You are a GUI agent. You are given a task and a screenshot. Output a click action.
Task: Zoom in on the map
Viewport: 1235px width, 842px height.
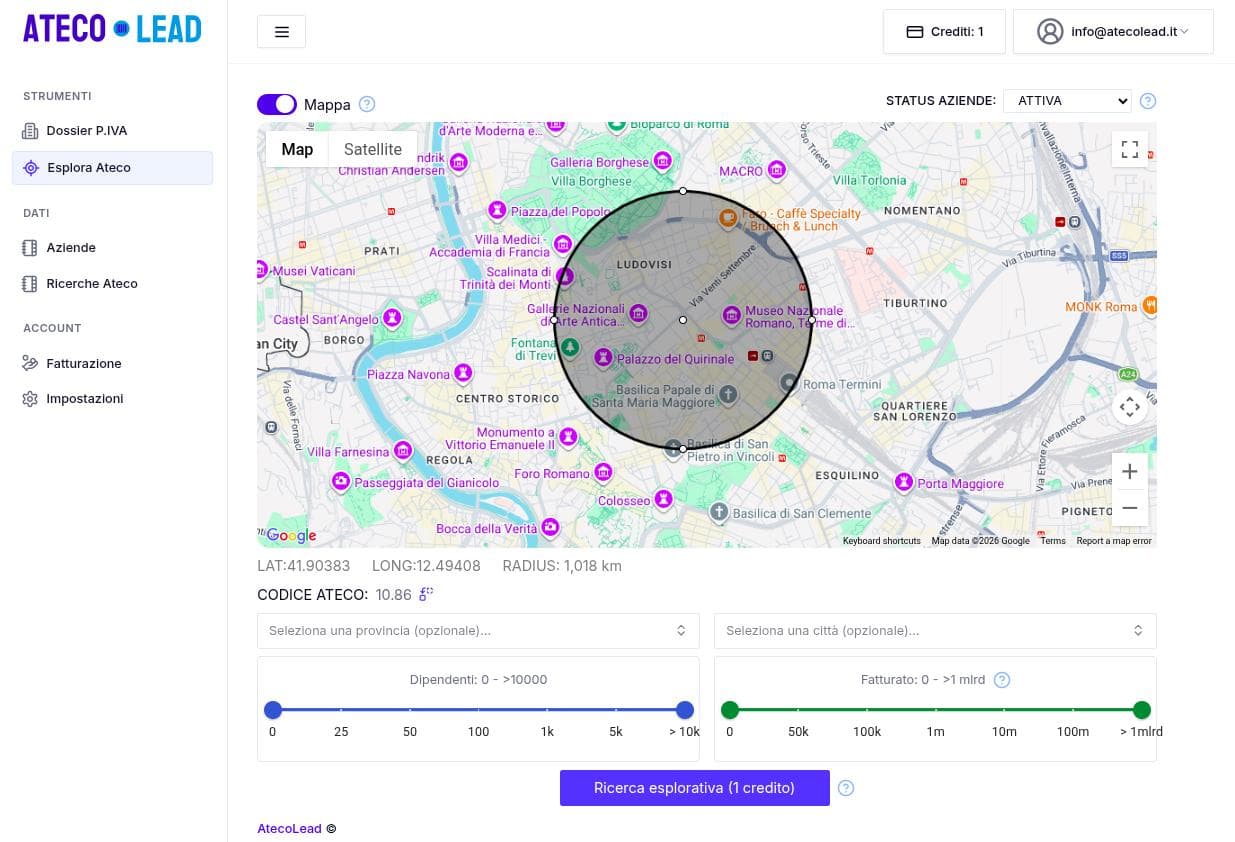pos(1129,472)
